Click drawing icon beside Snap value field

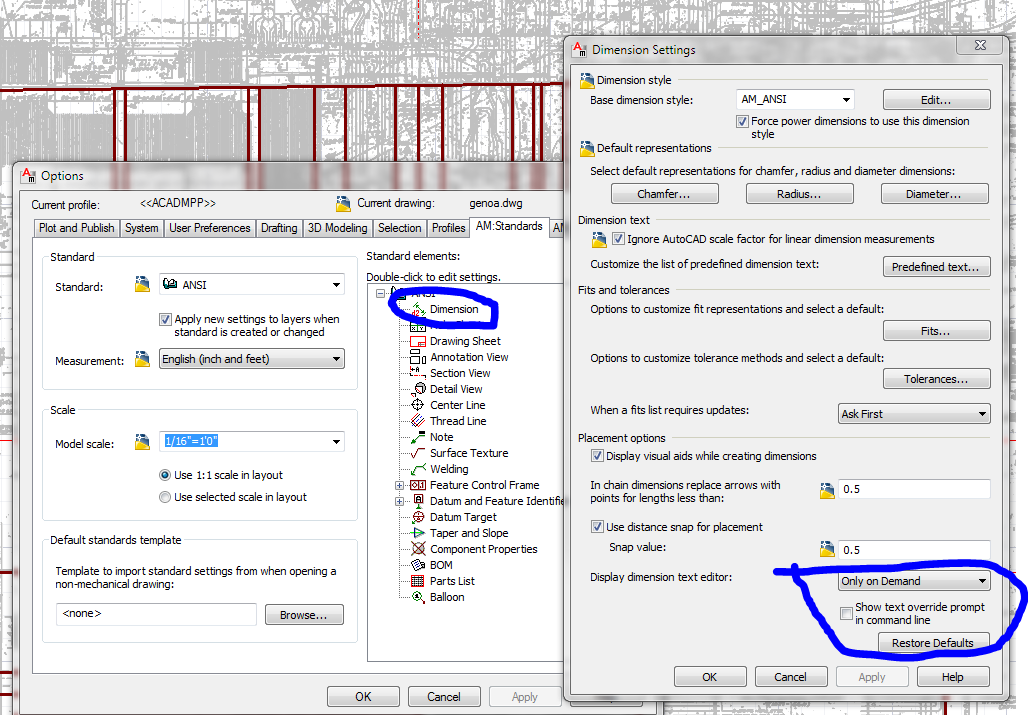pyautogui.click(x=827, y=549)
